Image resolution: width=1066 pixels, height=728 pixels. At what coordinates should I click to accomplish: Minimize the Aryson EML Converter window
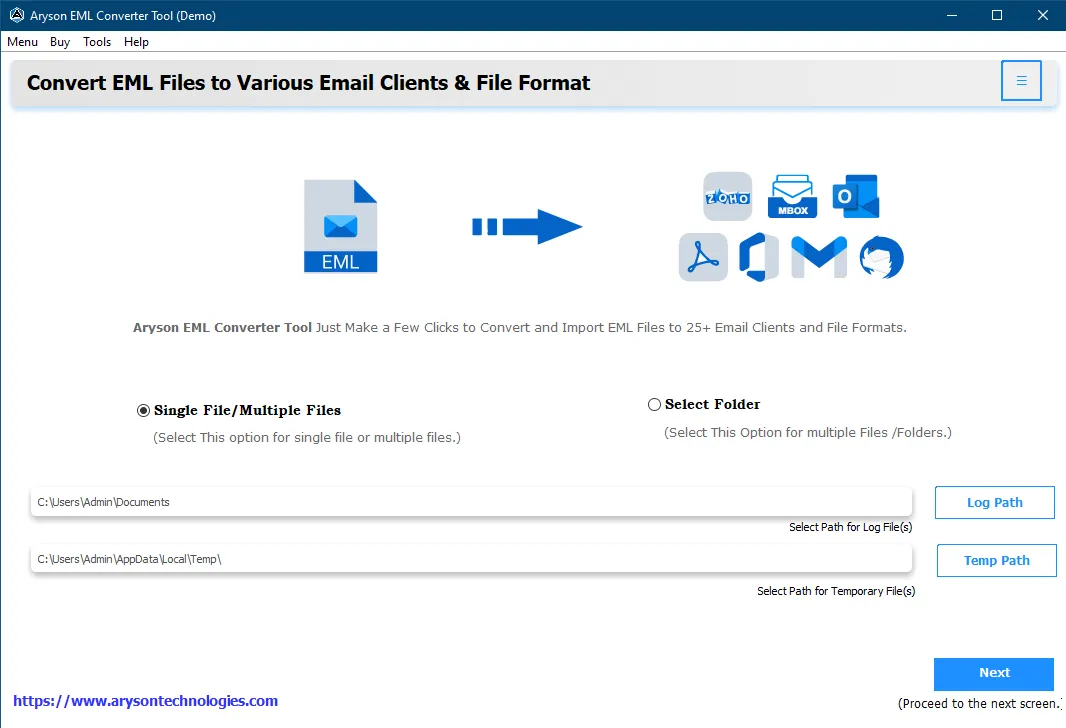(952, 15)
